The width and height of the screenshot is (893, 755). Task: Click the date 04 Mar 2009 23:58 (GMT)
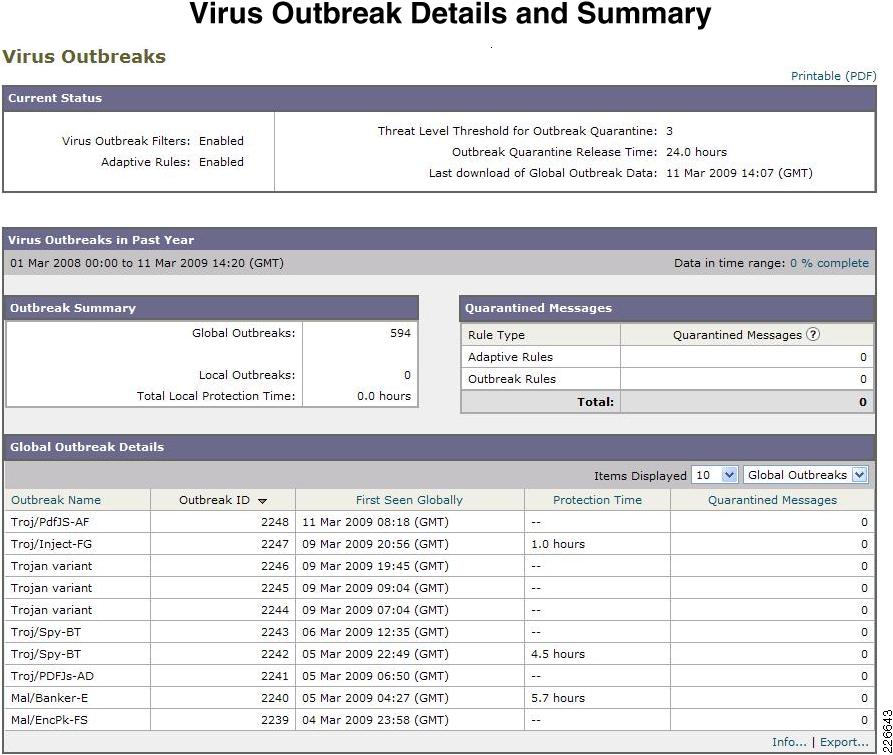tap(375, 720)
